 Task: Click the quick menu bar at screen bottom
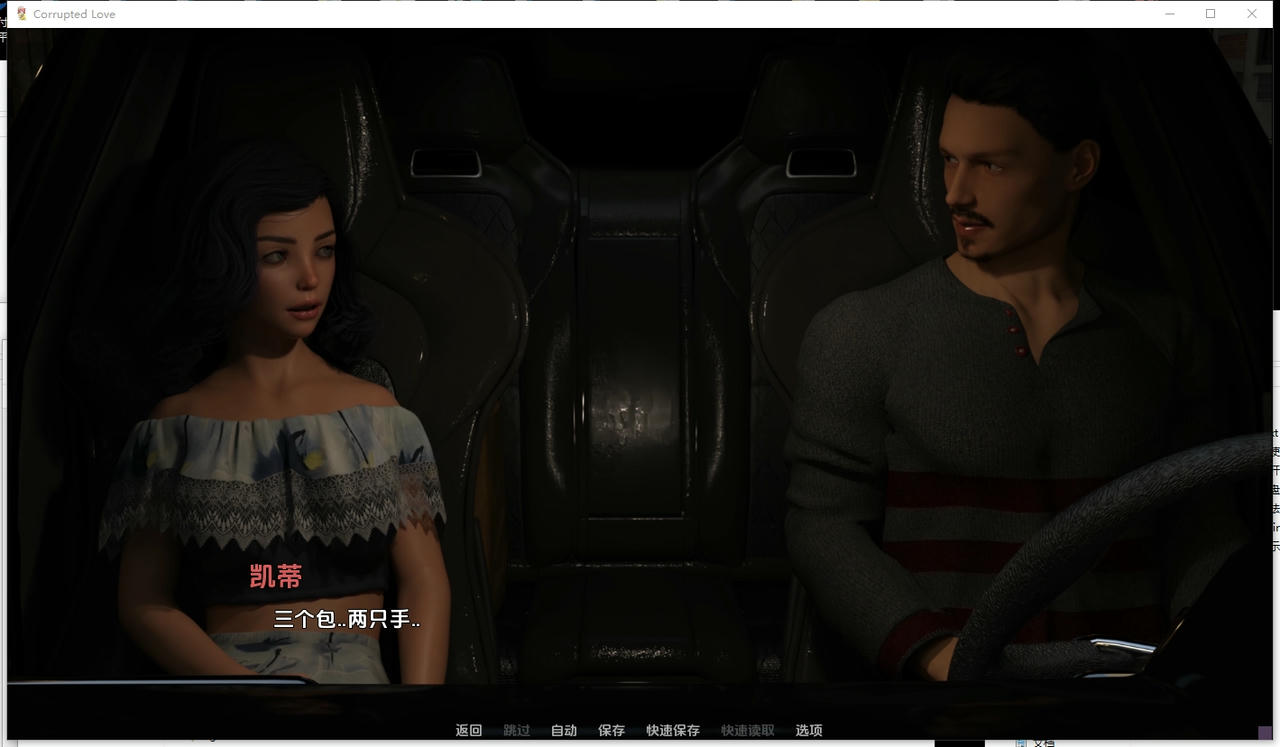click(x=640, y=730)
